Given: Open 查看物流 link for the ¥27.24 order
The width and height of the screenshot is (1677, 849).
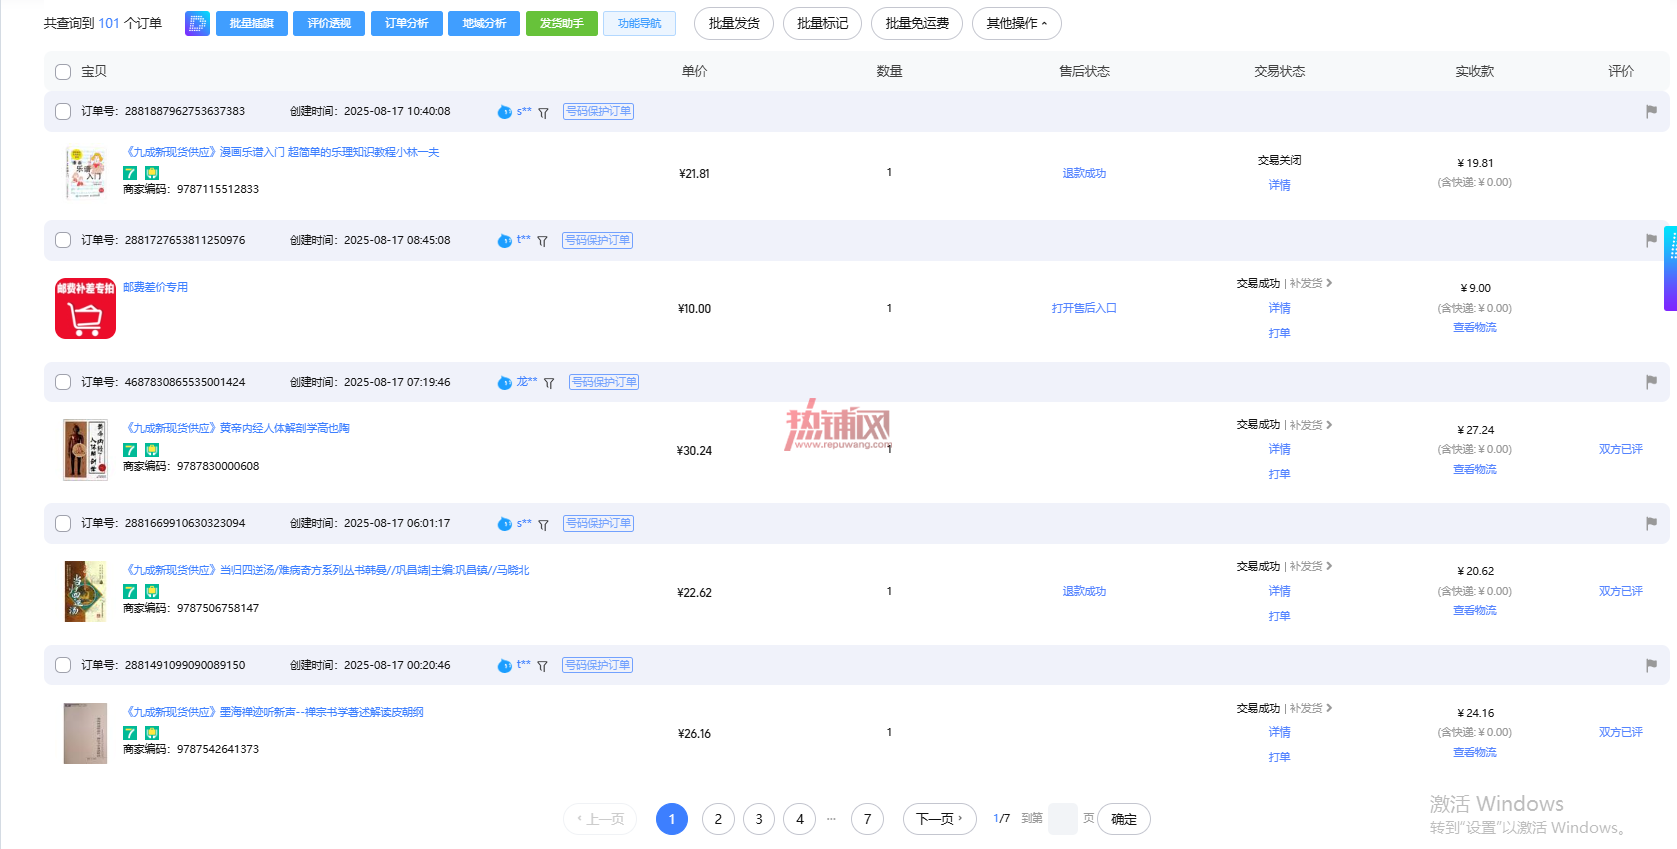Looking at the screenshot, I should pos(1474,469).
